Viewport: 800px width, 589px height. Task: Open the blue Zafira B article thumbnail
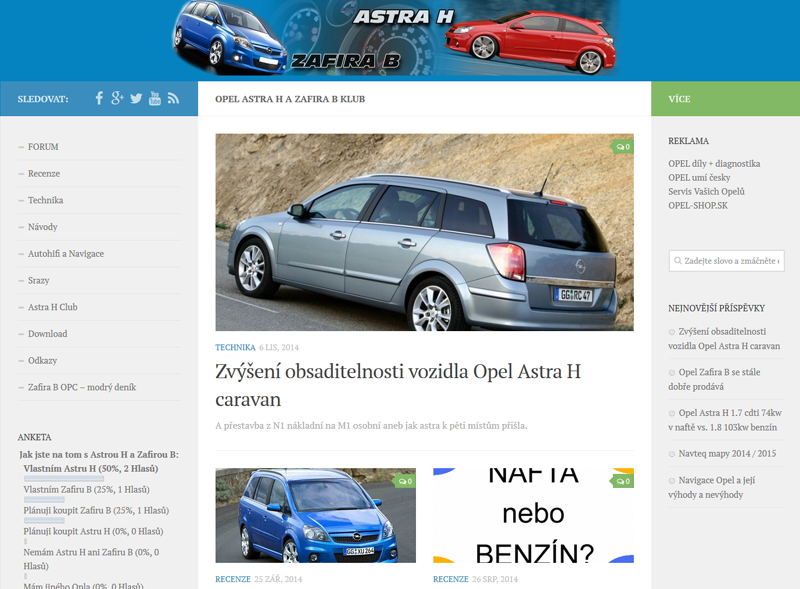315,516
